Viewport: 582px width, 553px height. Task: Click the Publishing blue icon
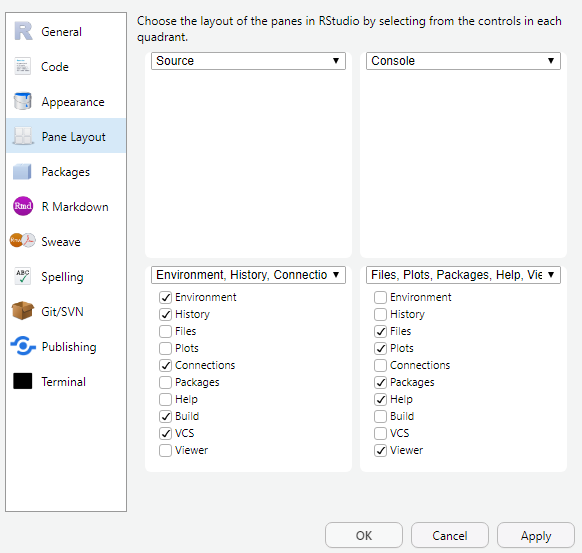click(23, 346)
